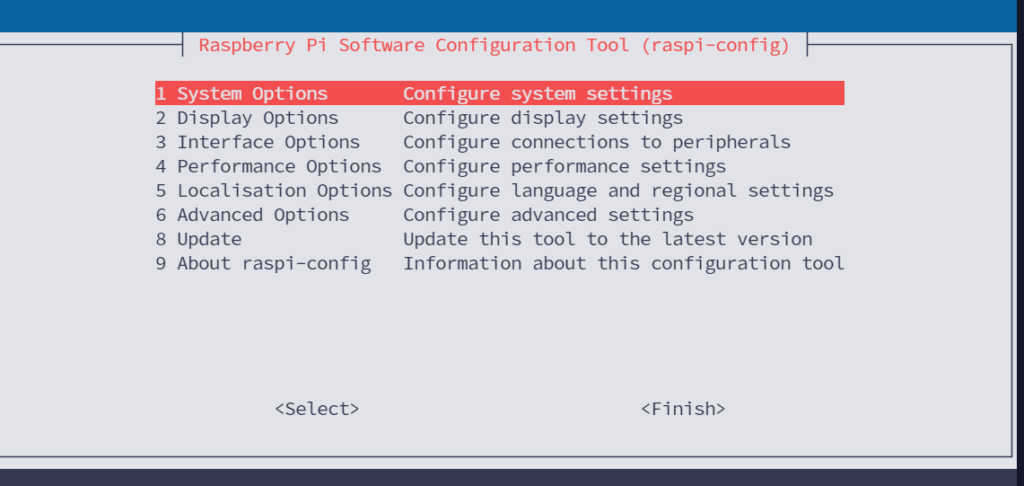Click 'Update this tool to the latest version'

coord(607,239)
